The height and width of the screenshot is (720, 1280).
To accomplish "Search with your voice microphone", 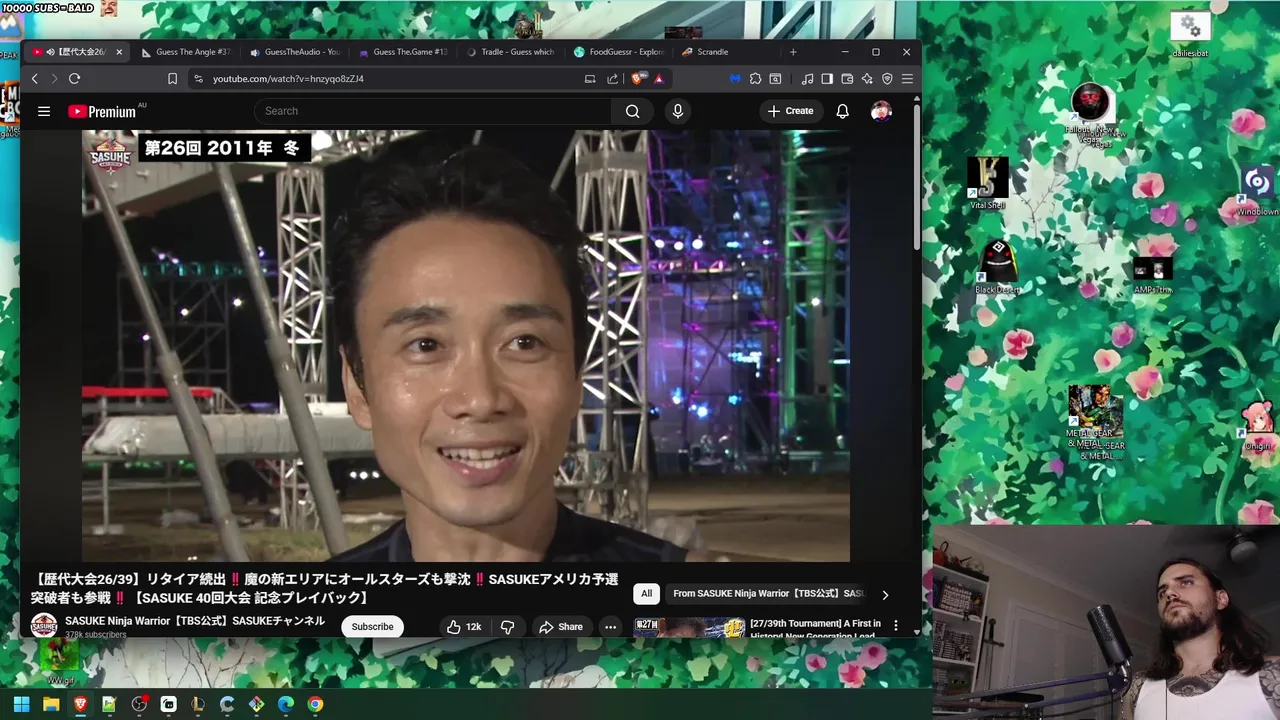I will [x=678, y=111].
